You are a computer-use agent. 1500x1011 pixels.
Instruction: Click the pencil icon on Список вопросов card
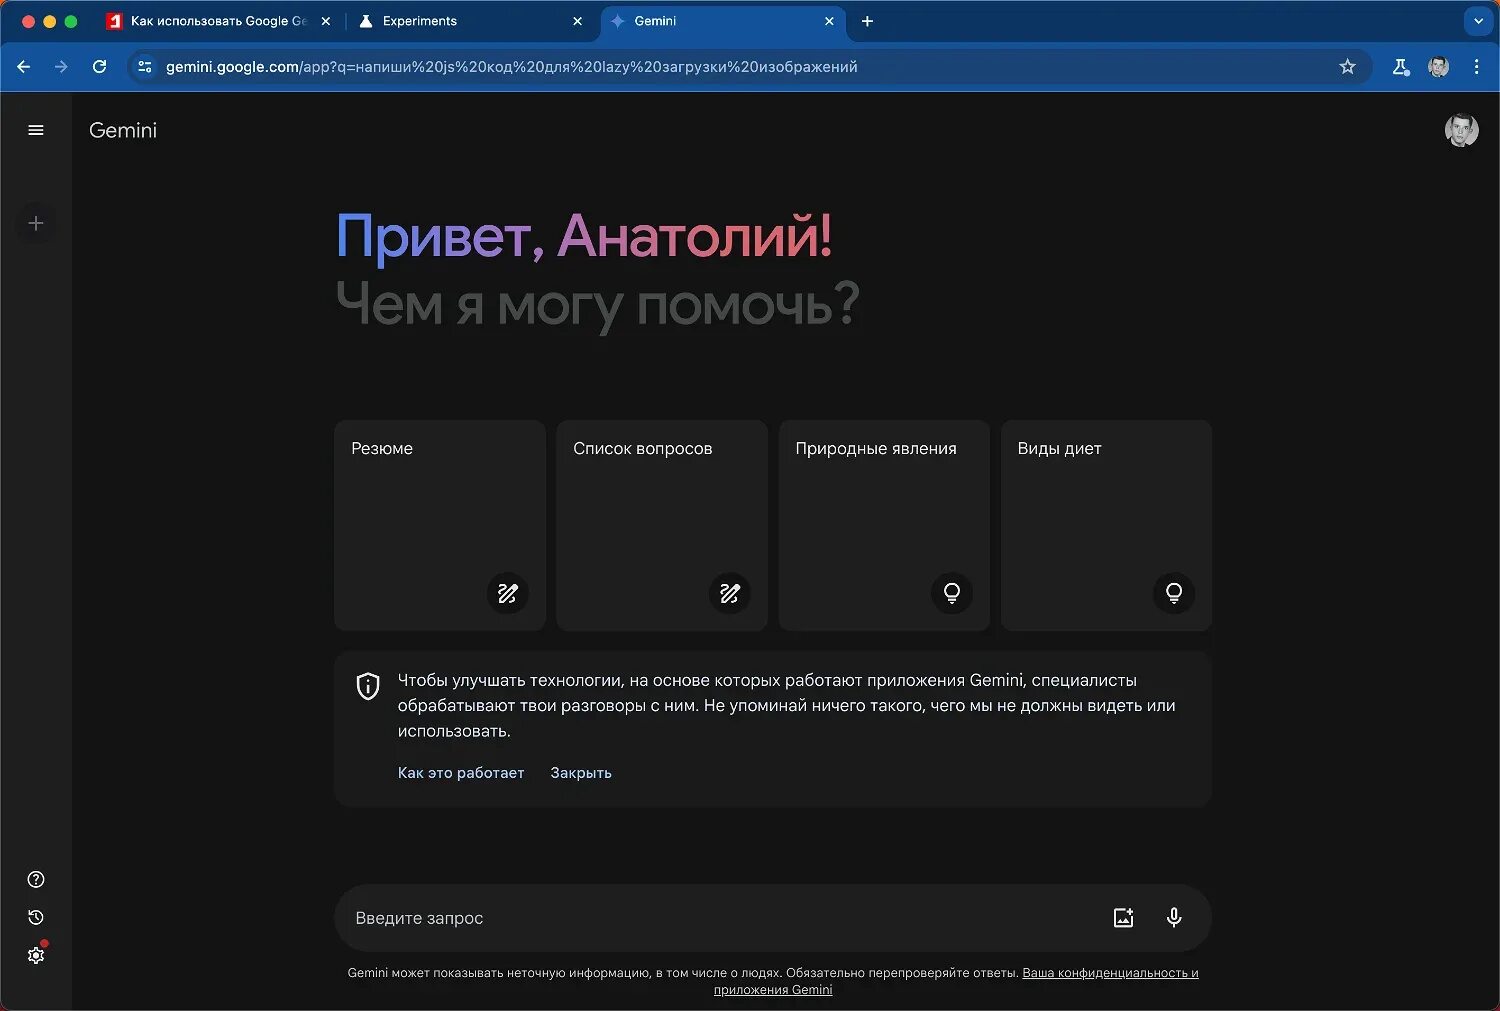730,594
